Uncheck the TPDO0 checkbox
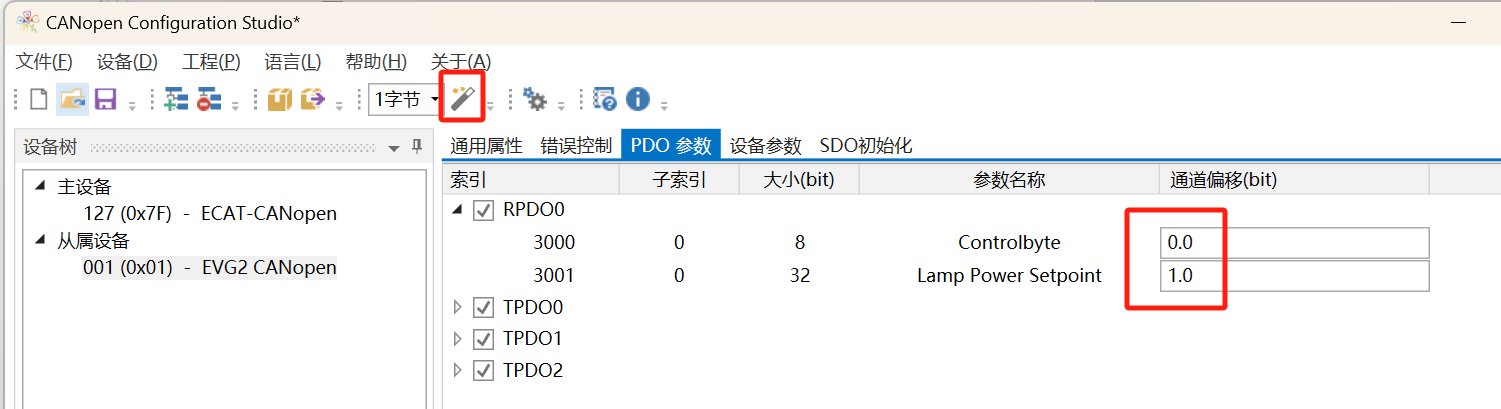This screenshot has width=1501, height=409. pos(484,307)
